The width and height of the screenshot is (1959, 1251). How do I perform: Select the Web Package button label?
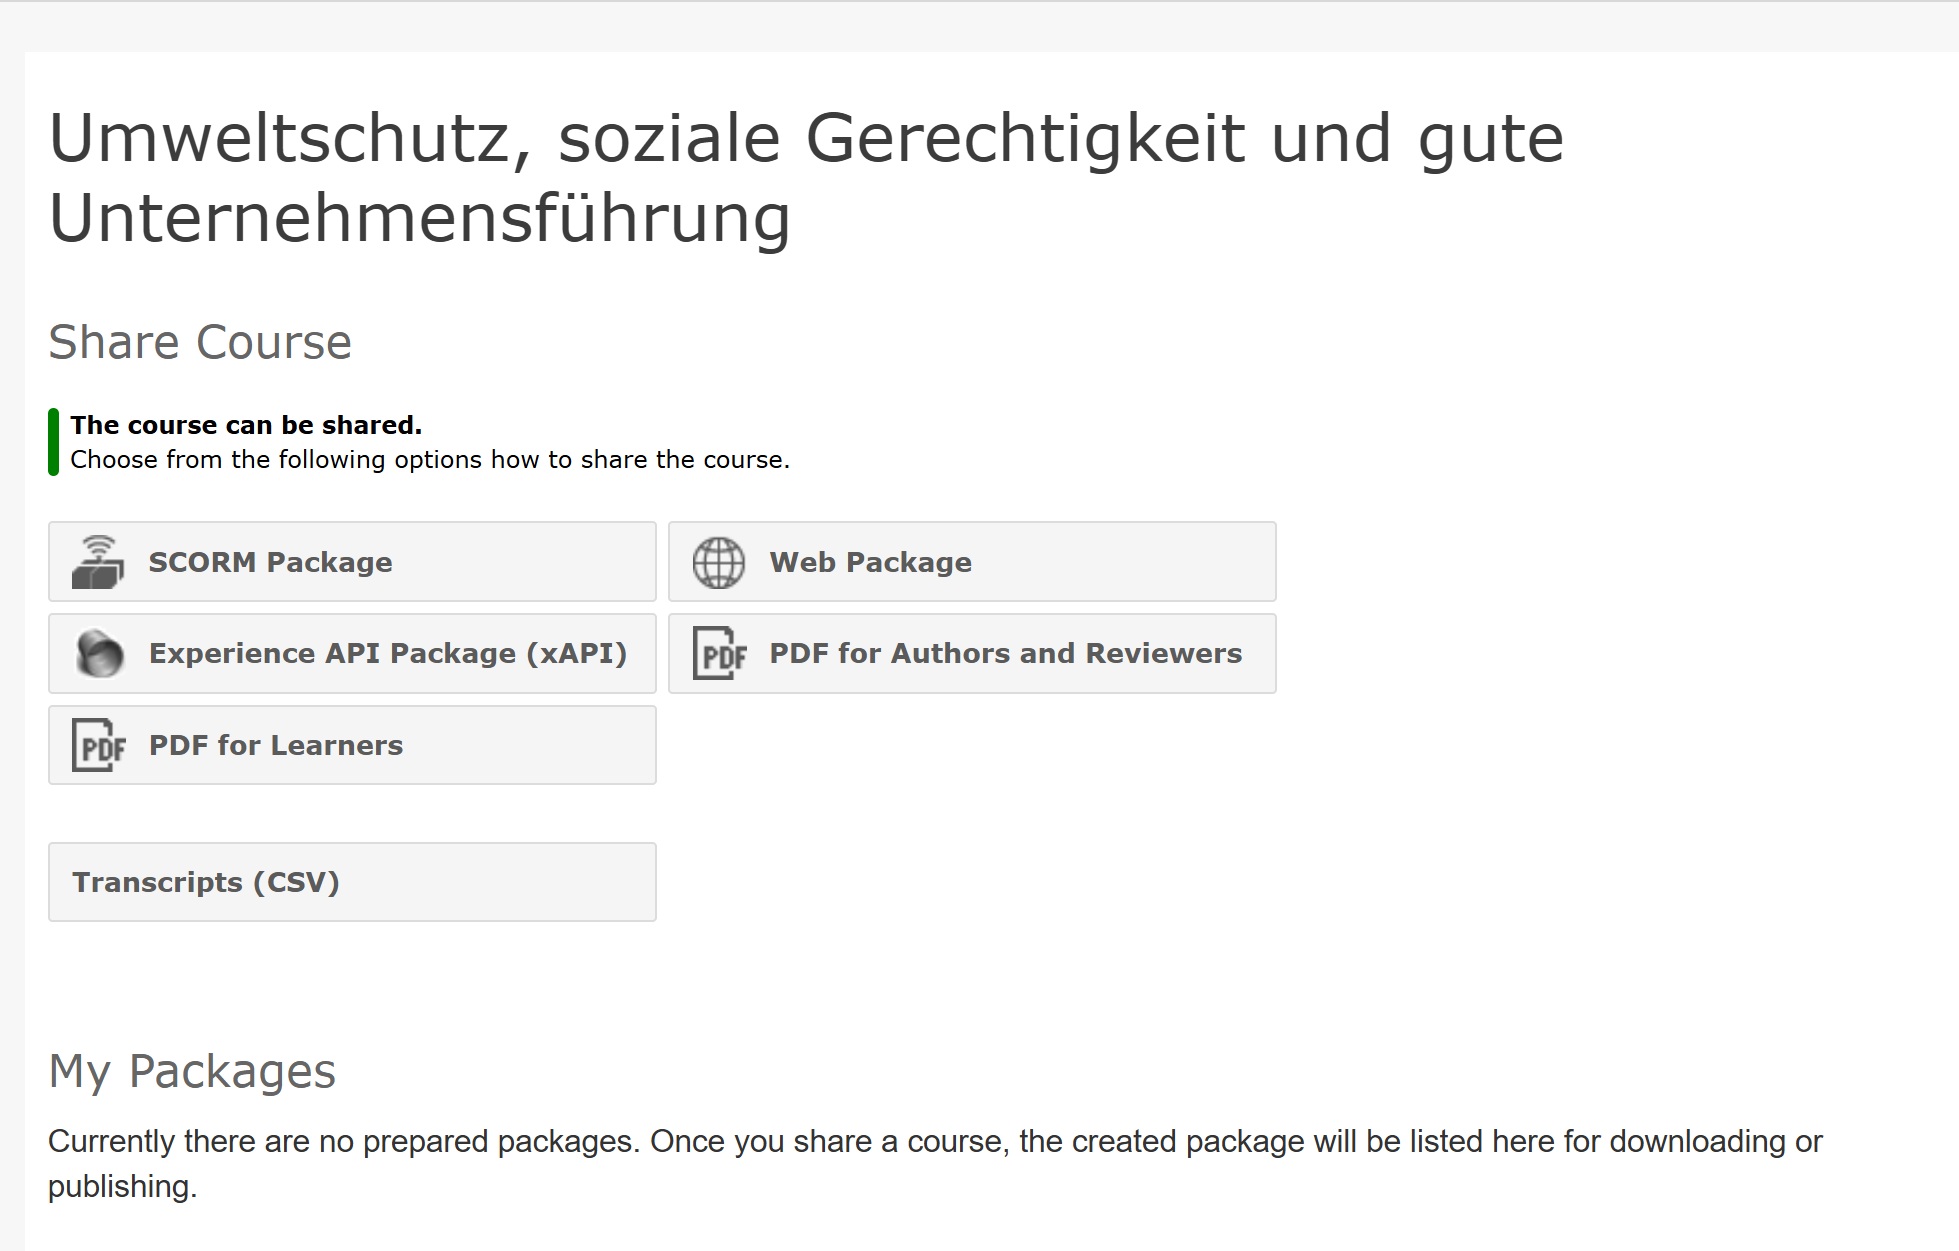(869, 562)
